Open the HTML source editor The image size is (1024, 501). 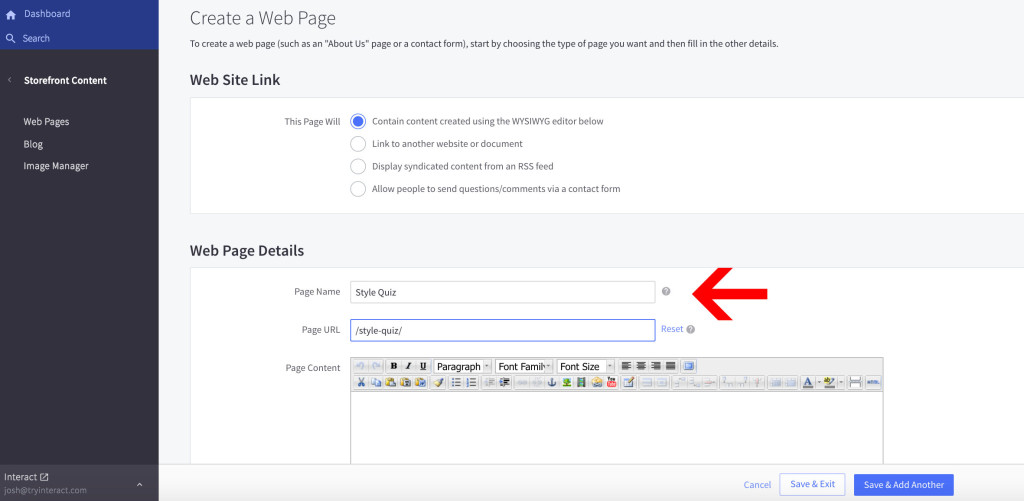[873, 383]
